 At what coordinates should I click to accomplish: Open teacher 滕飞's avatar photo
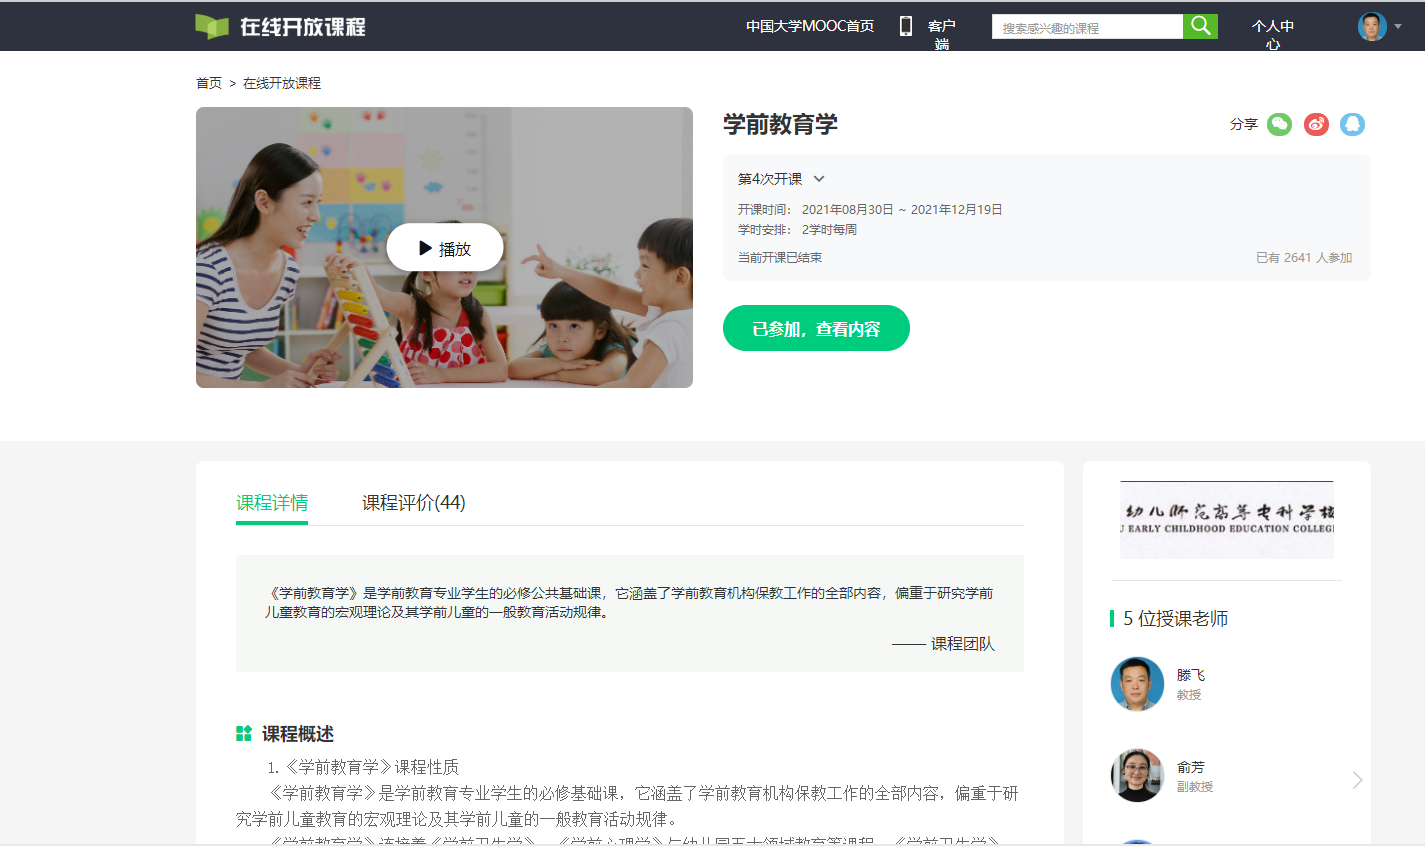pos(1137,684)
